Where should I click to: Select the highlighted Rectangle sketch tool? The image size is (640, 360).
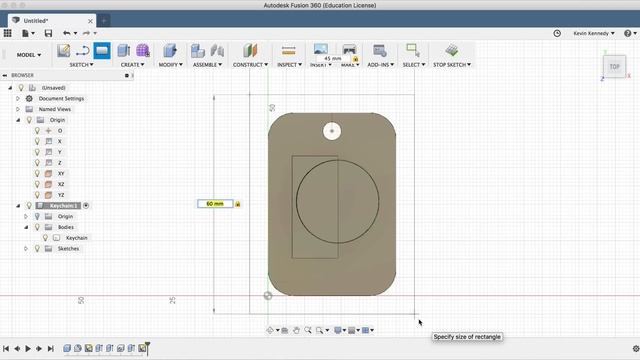click(102, 51)
